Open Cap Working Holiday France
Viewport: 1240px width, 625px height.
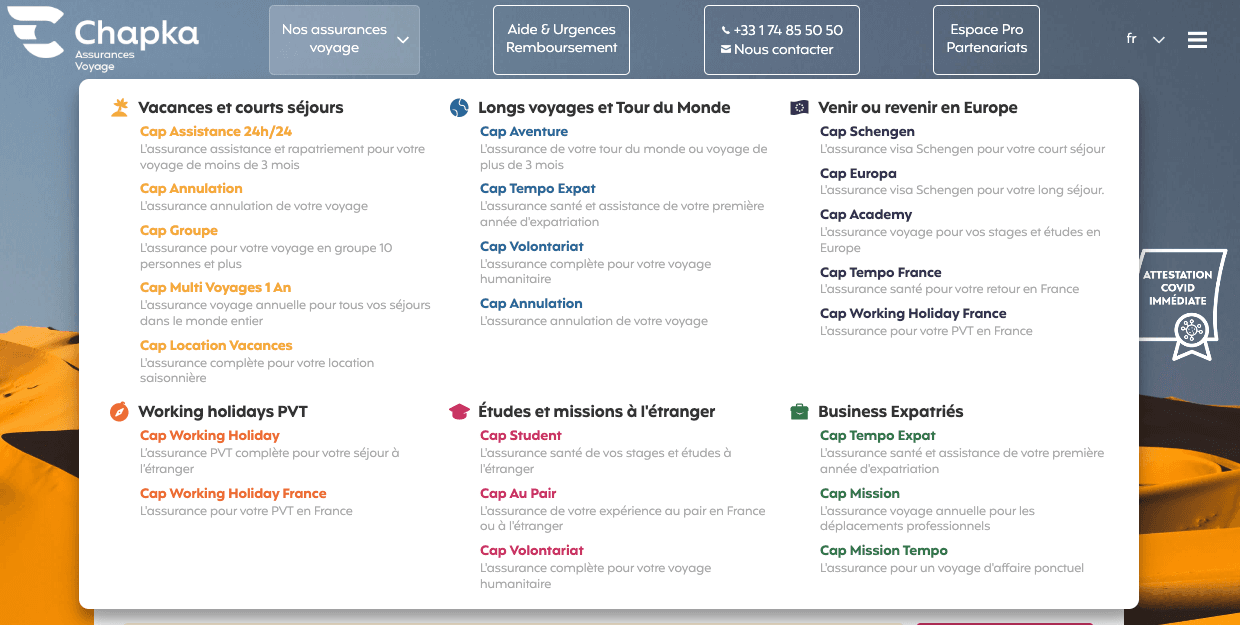point(233,493)
